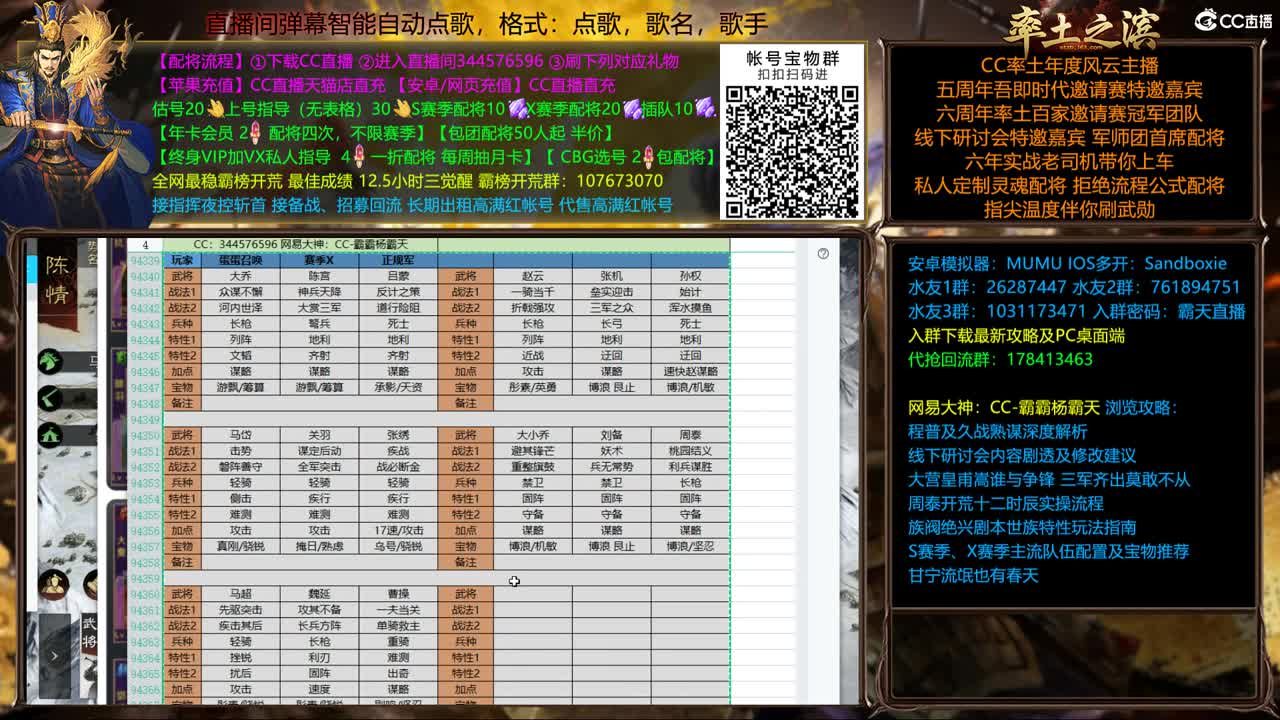This screenshot has height=720, width=1280.
Task: Select the cell 魏延
Action: point(319,594)
